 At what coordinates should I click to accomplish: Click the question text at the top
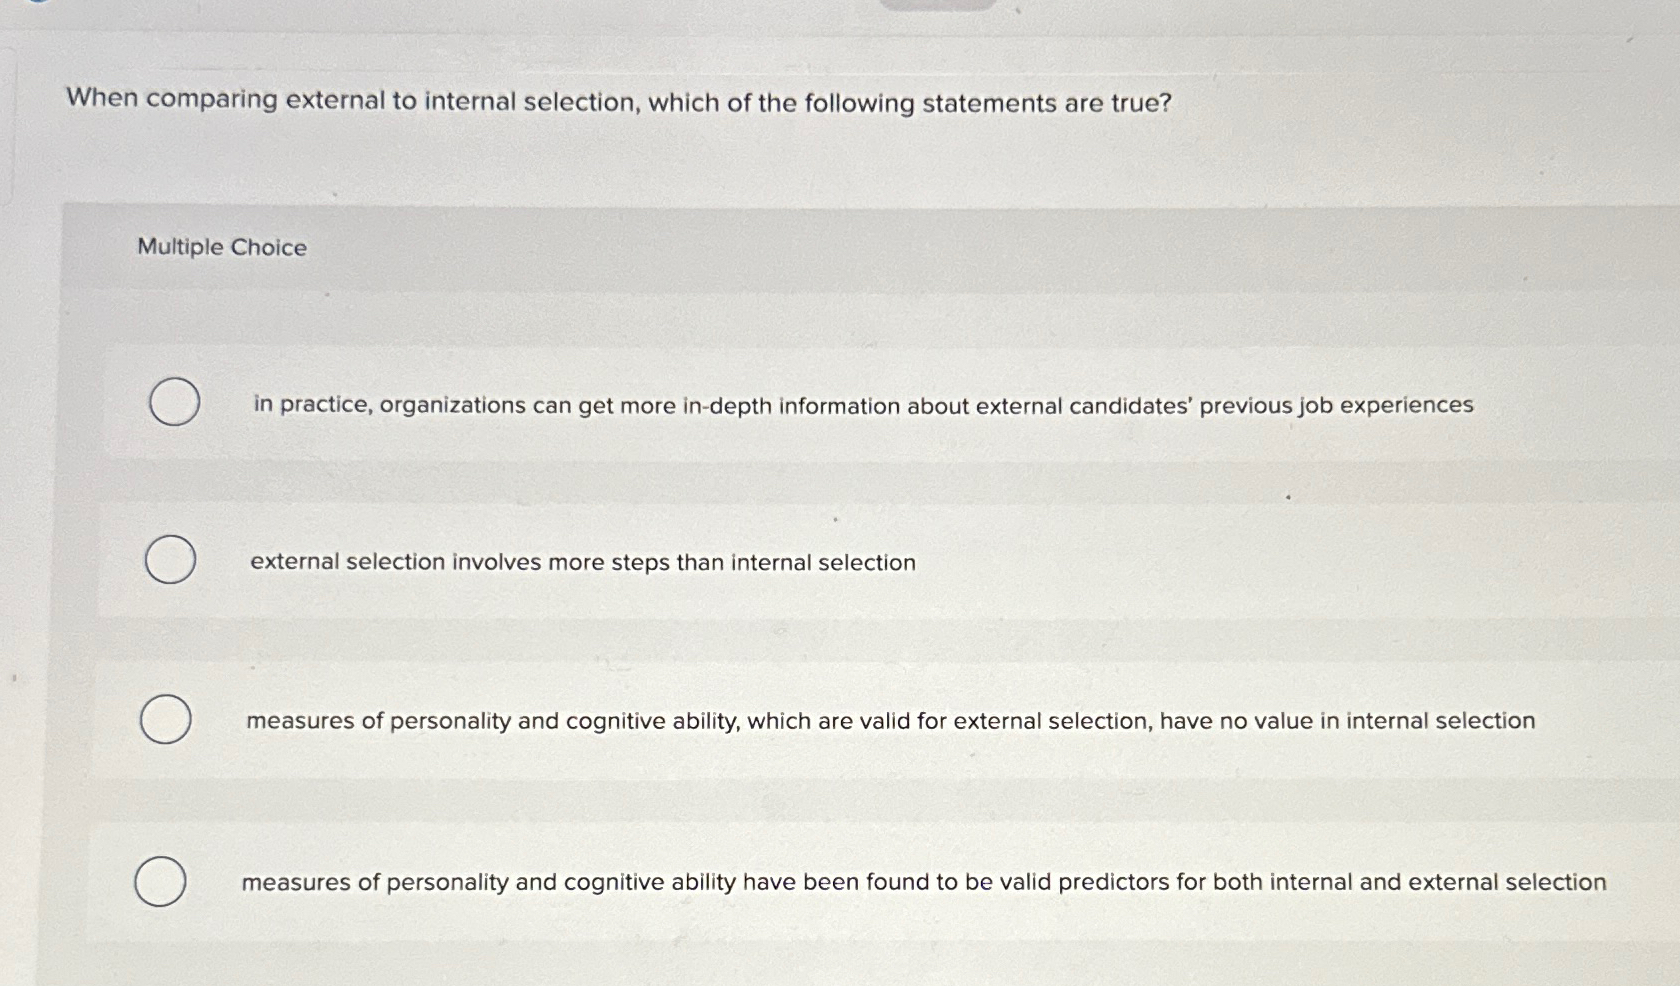point(616,102)
